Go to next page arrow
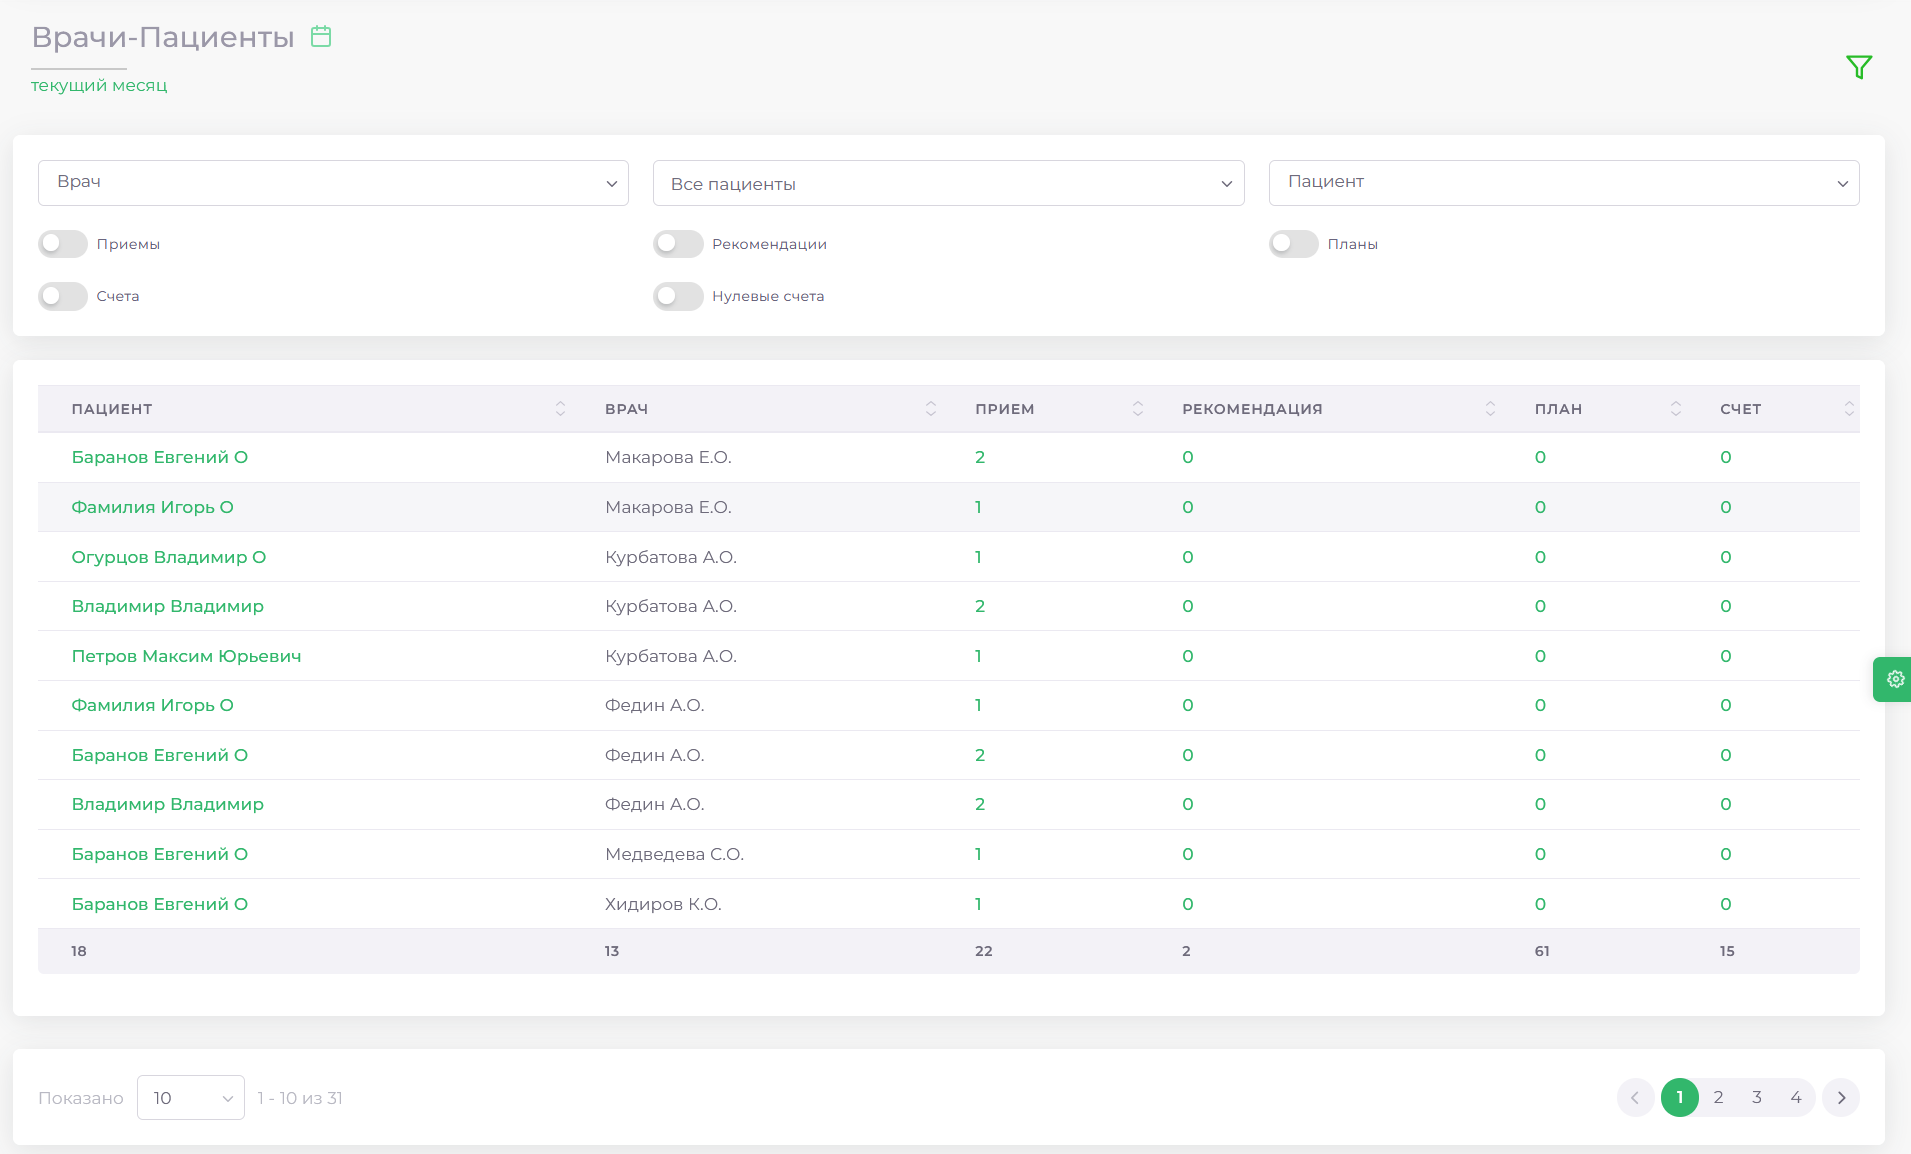 pyautogui.click(x=1841, y=1098)
